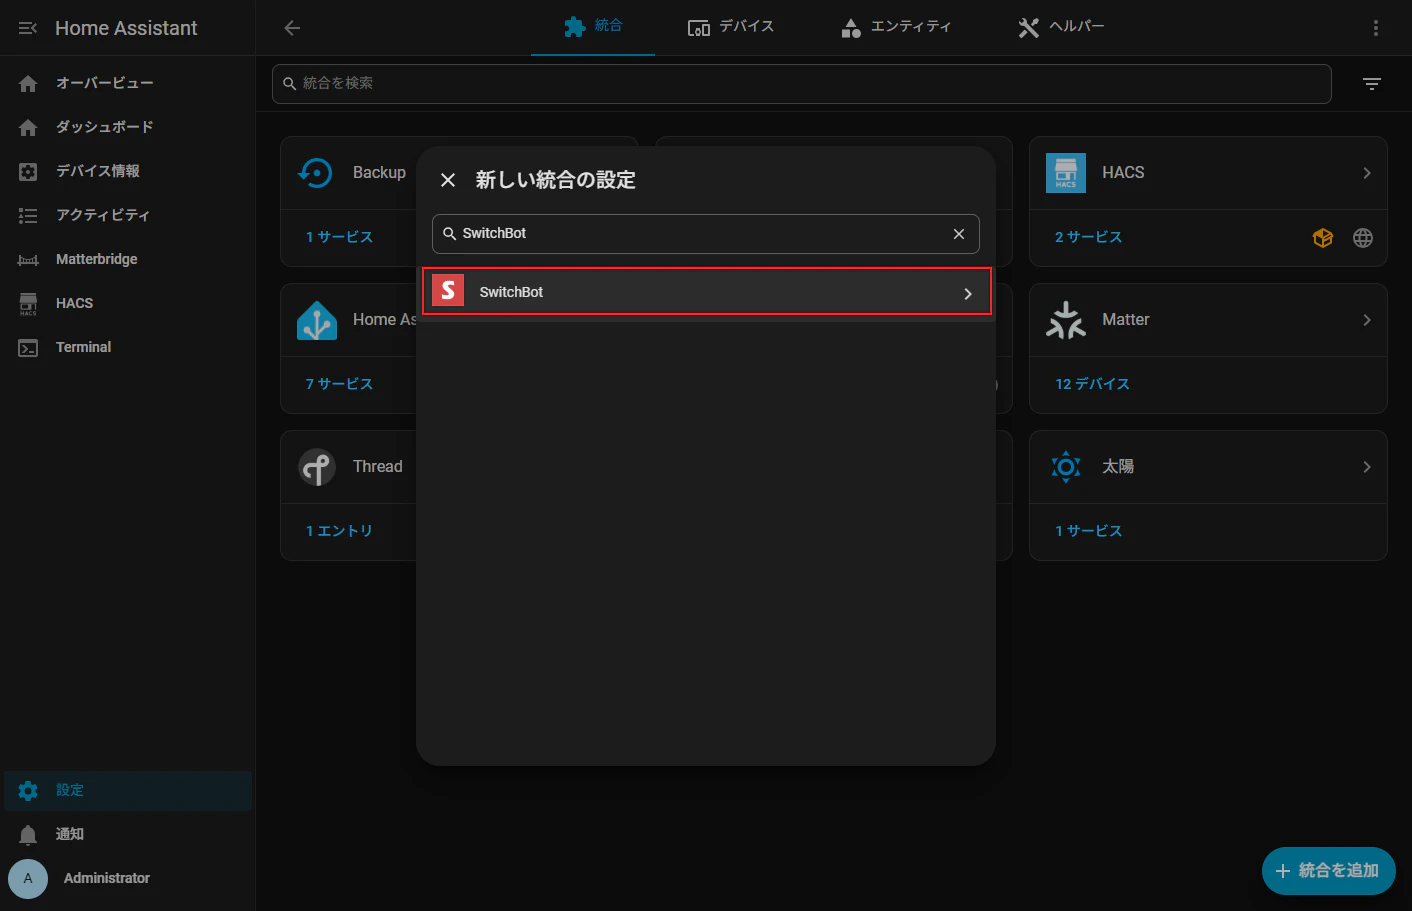
Task: Close the new integration setup dialog
Action: [x=448, y=180]
